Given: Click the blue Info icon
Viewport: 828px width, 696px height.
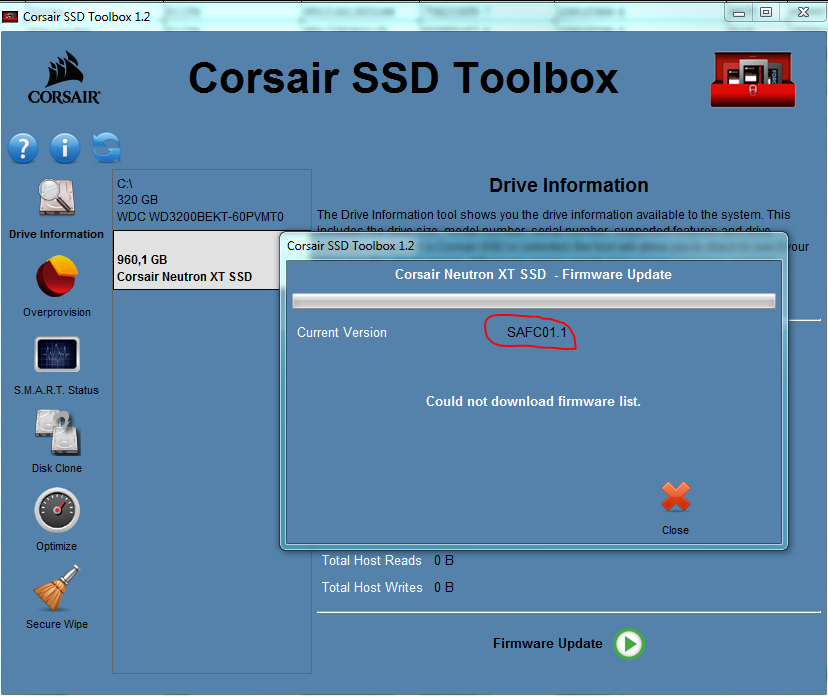Looking at the screenshot, I should click(64, 148).
